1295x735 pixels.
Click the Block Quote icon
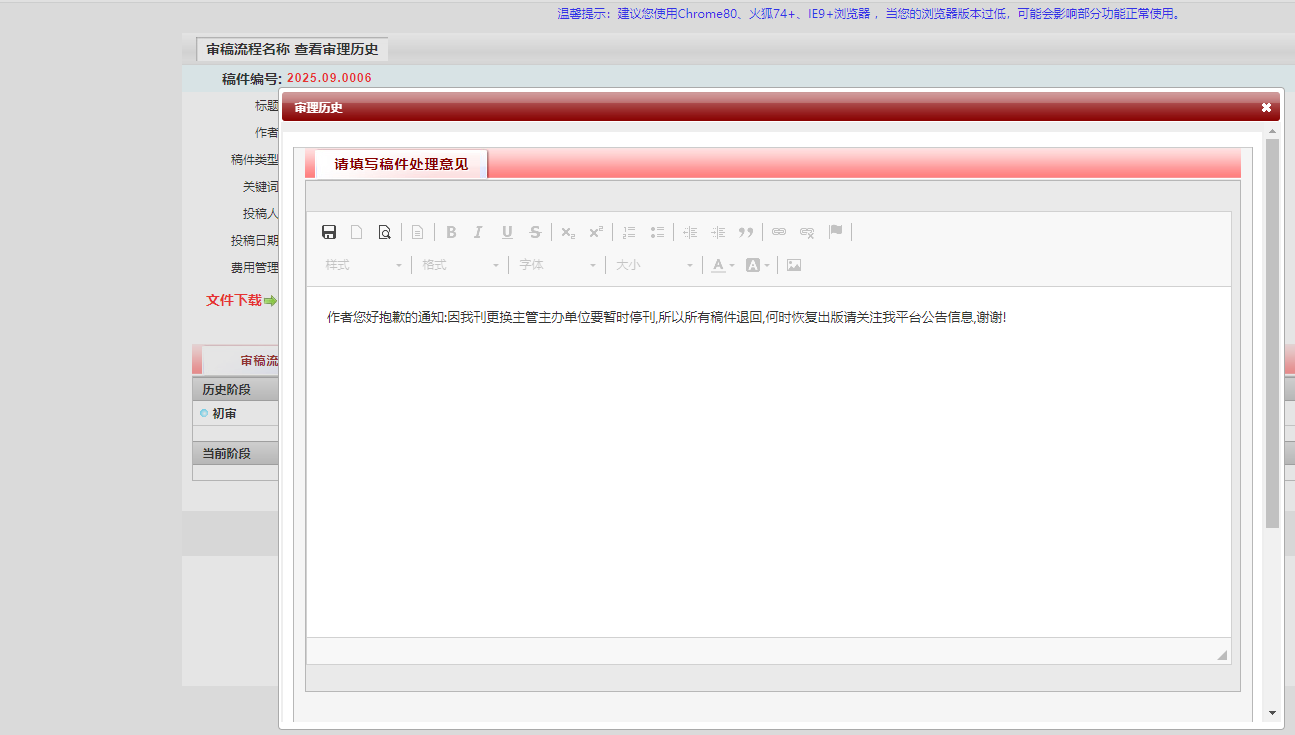point(746,232)
